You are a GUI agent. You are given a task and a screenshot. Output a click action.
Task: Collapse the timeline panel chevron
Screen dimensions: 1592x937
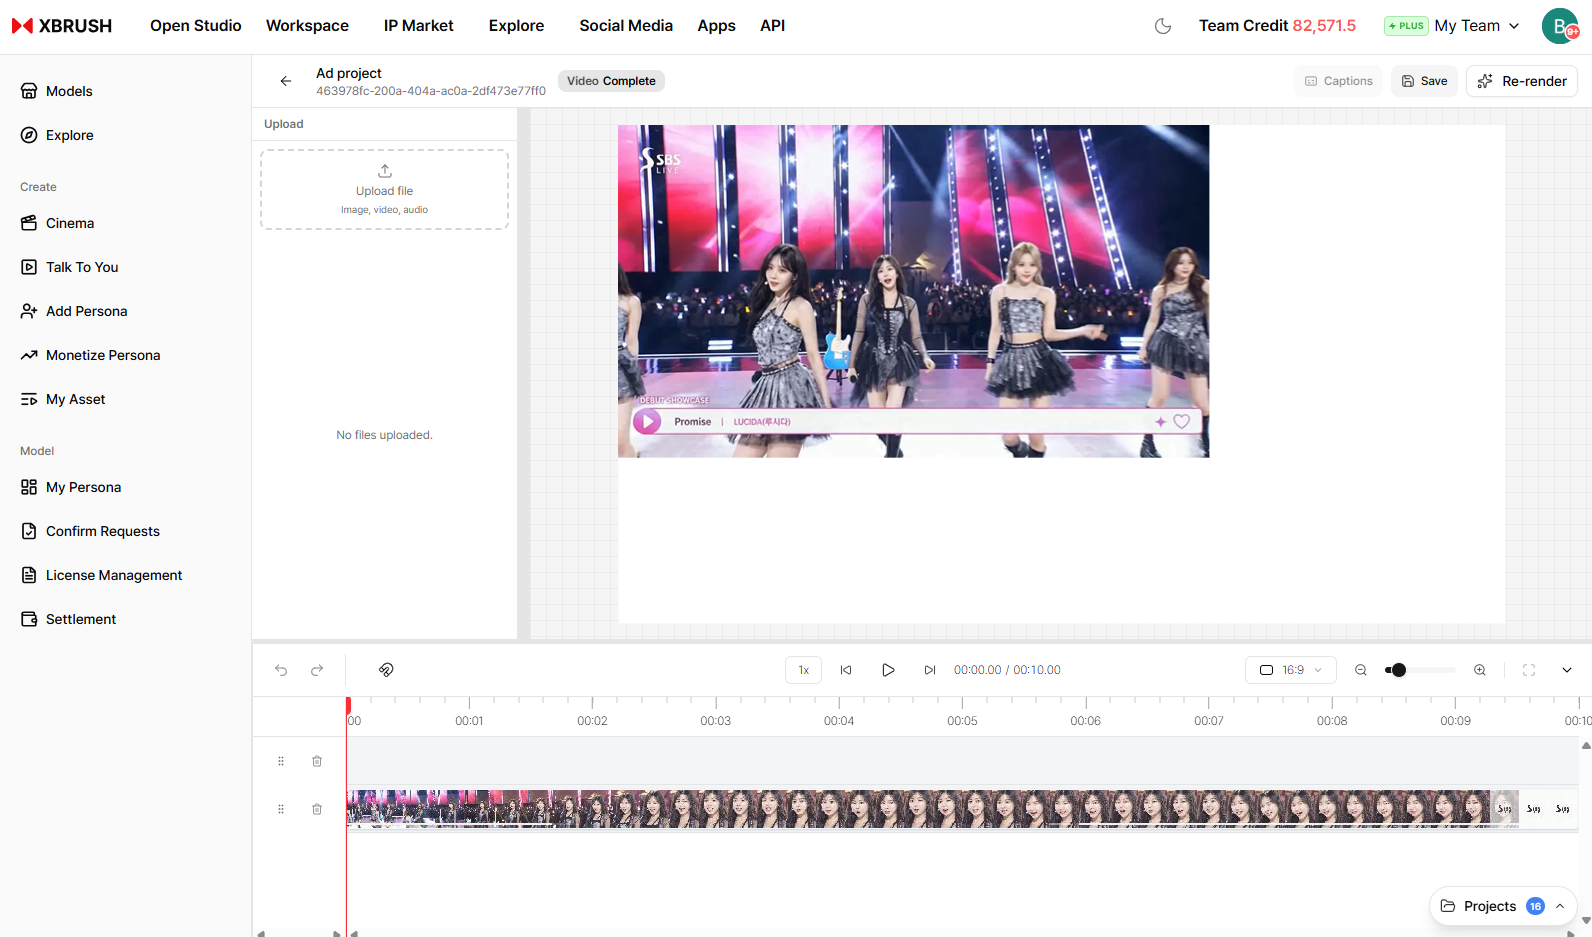(x=1567, y=670)
